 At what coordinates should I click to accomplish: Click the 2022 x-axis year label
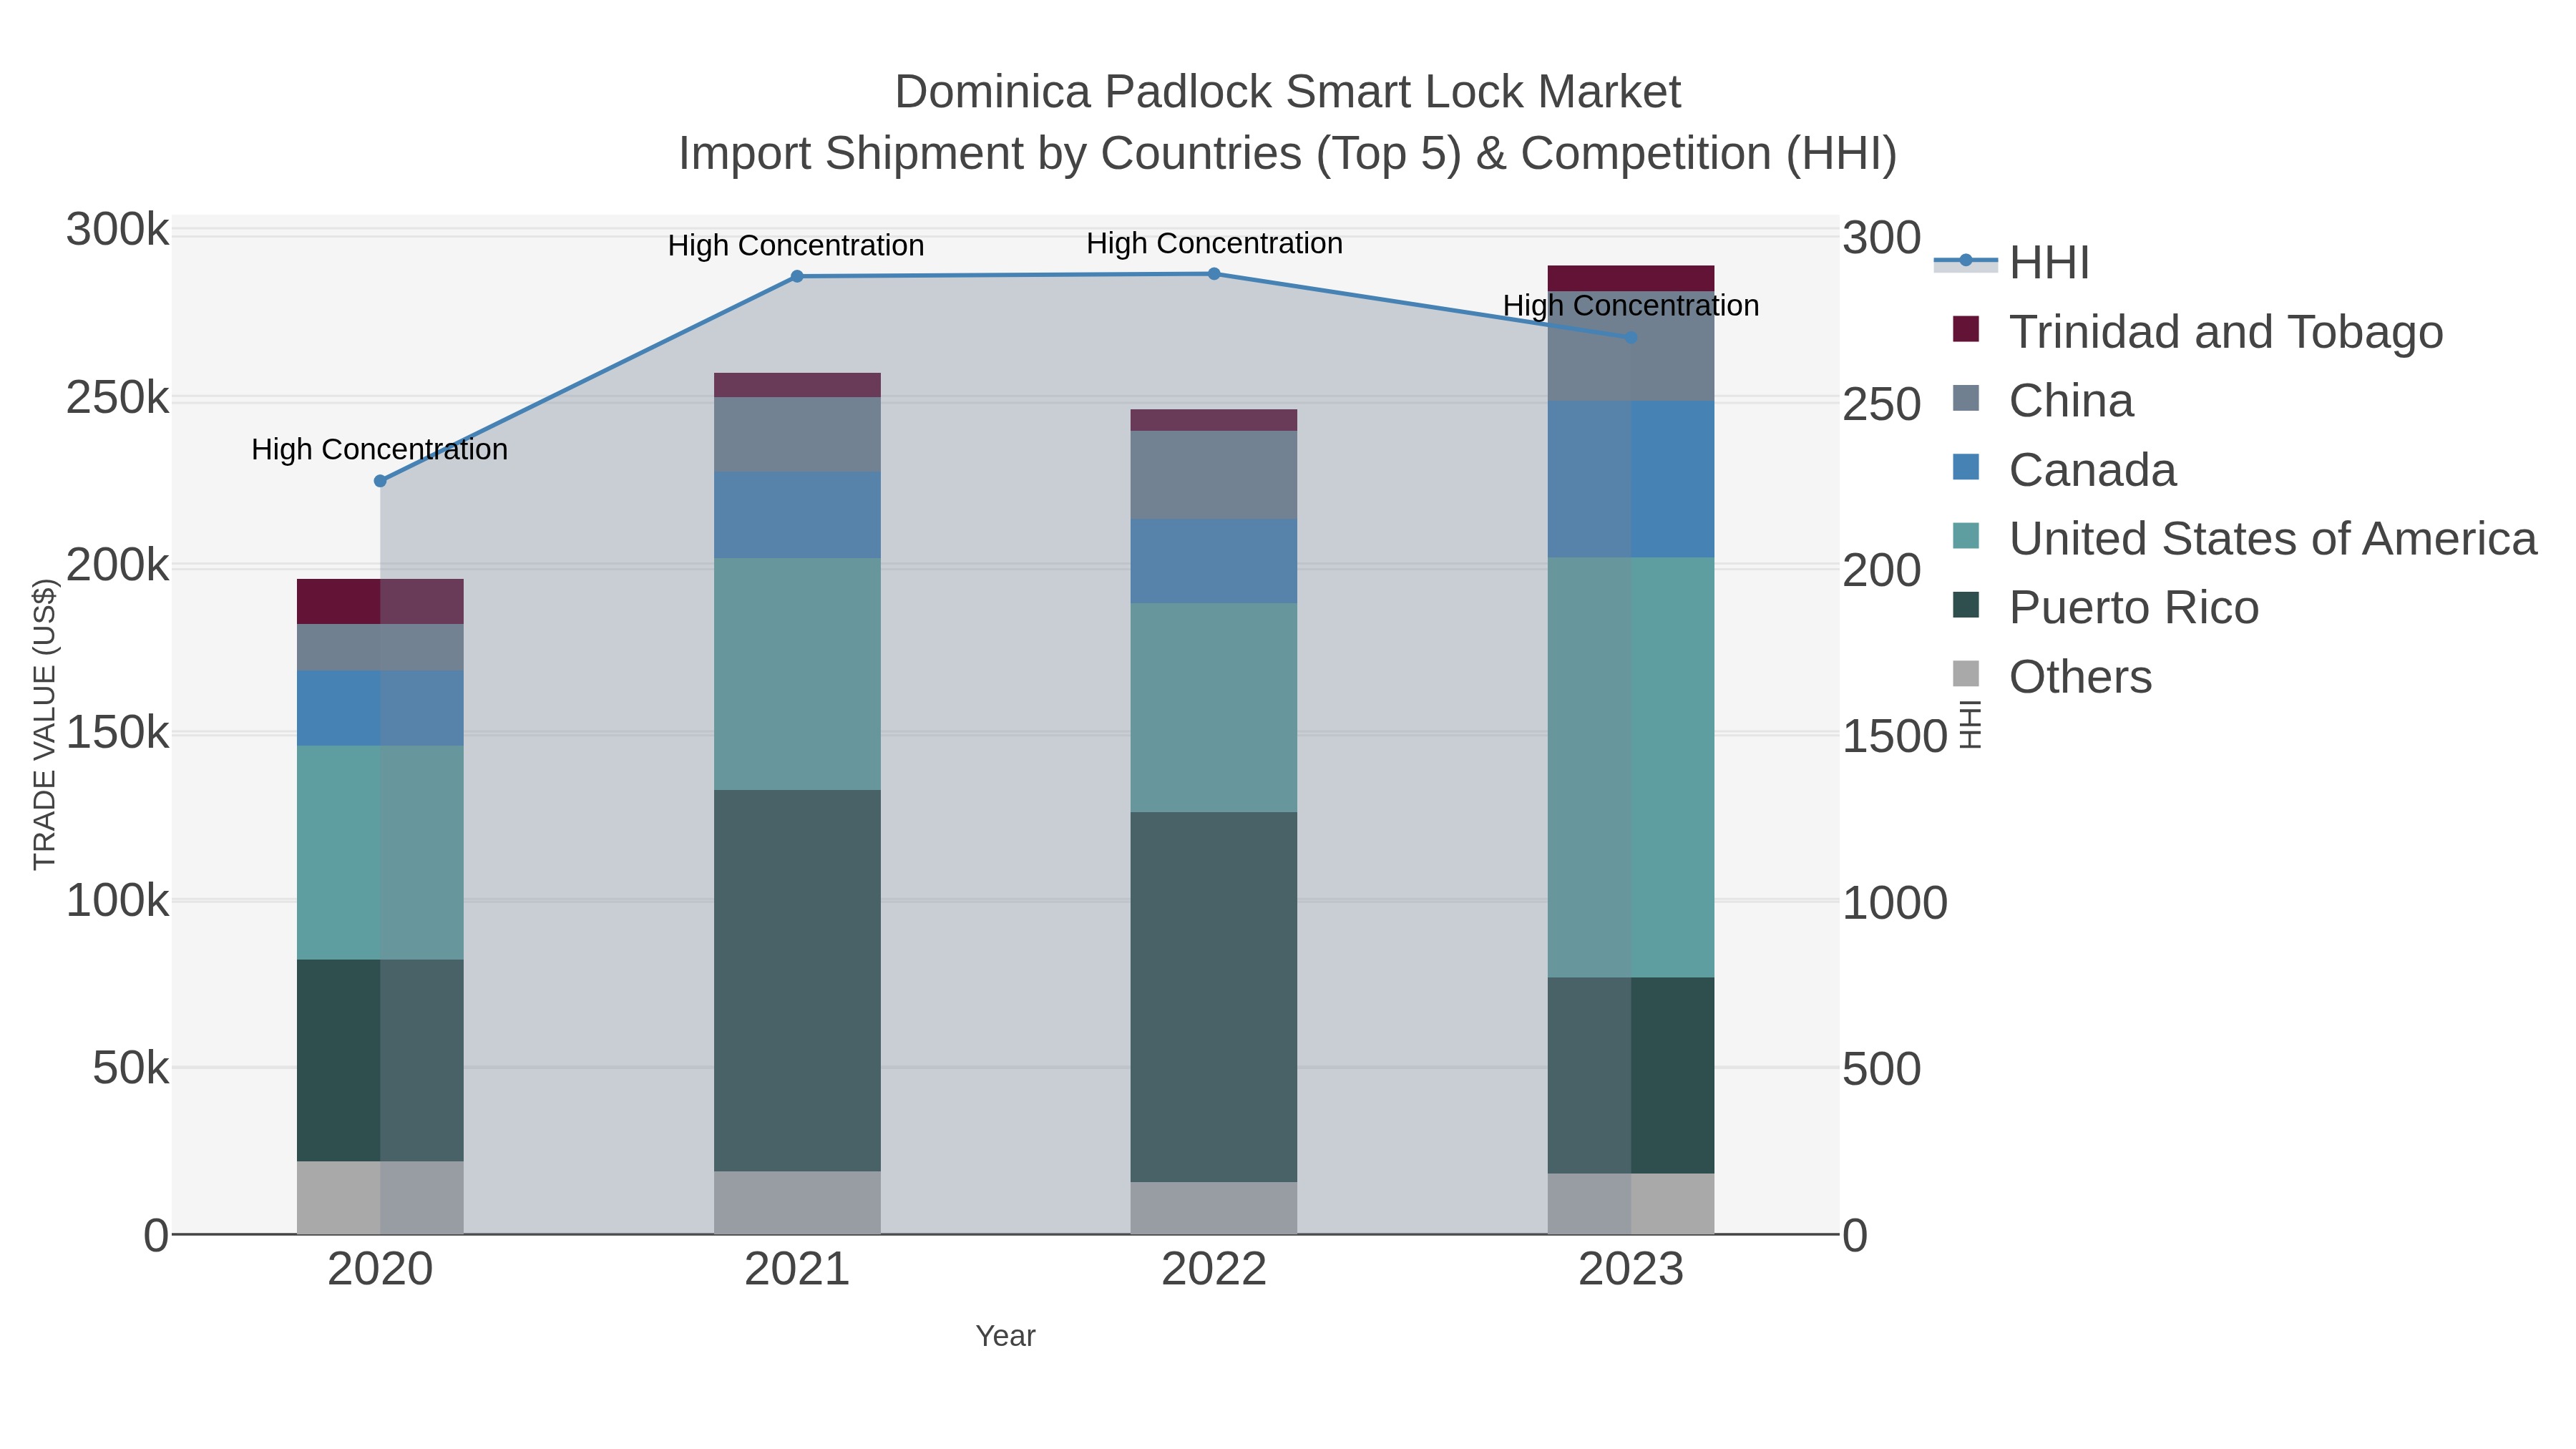tap(1214, 1270)
